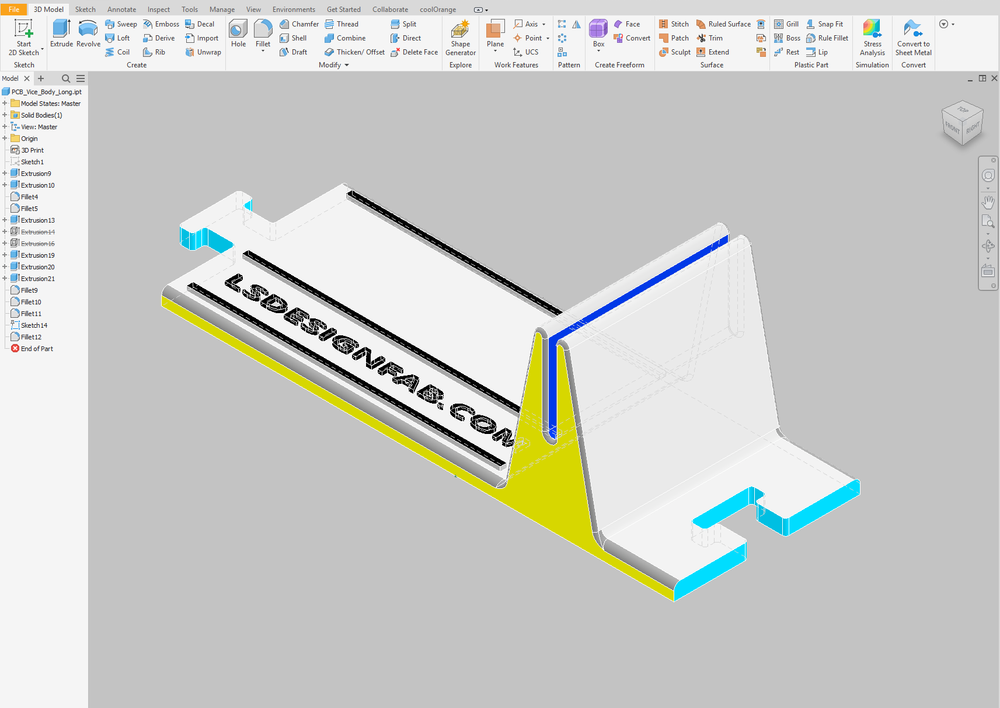Open Stress Analysis
This screenshot has height=708, width=1000.
point(872,38)
